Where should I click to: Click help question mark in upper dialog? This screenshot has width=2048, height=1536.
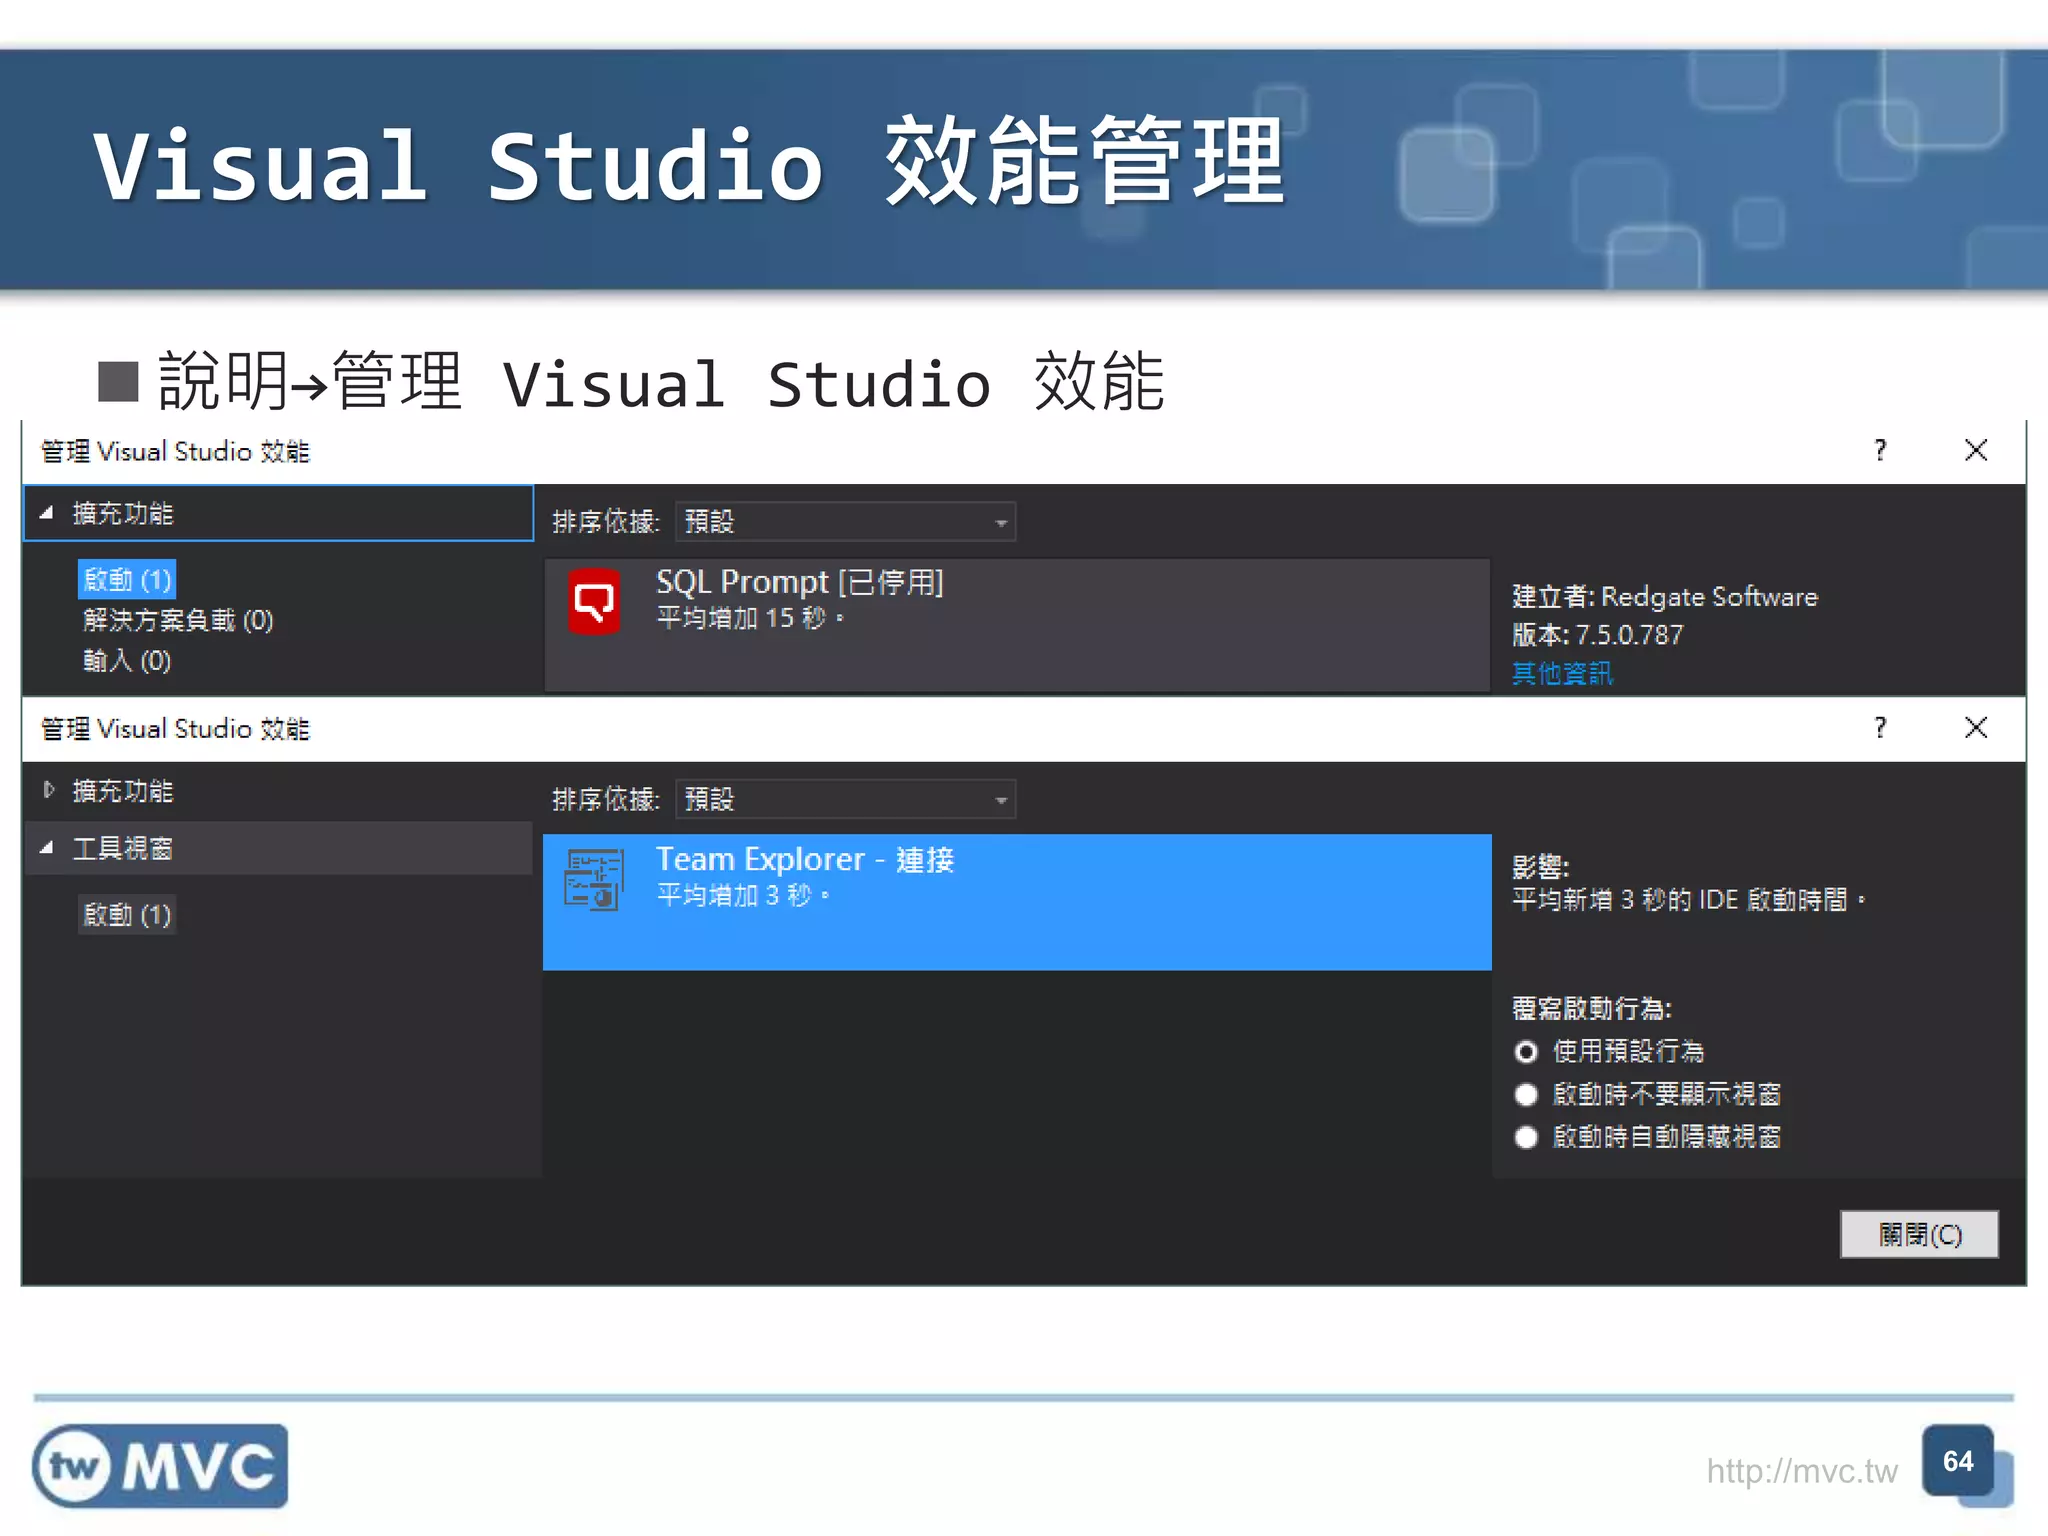click(x=1880, y=450)
